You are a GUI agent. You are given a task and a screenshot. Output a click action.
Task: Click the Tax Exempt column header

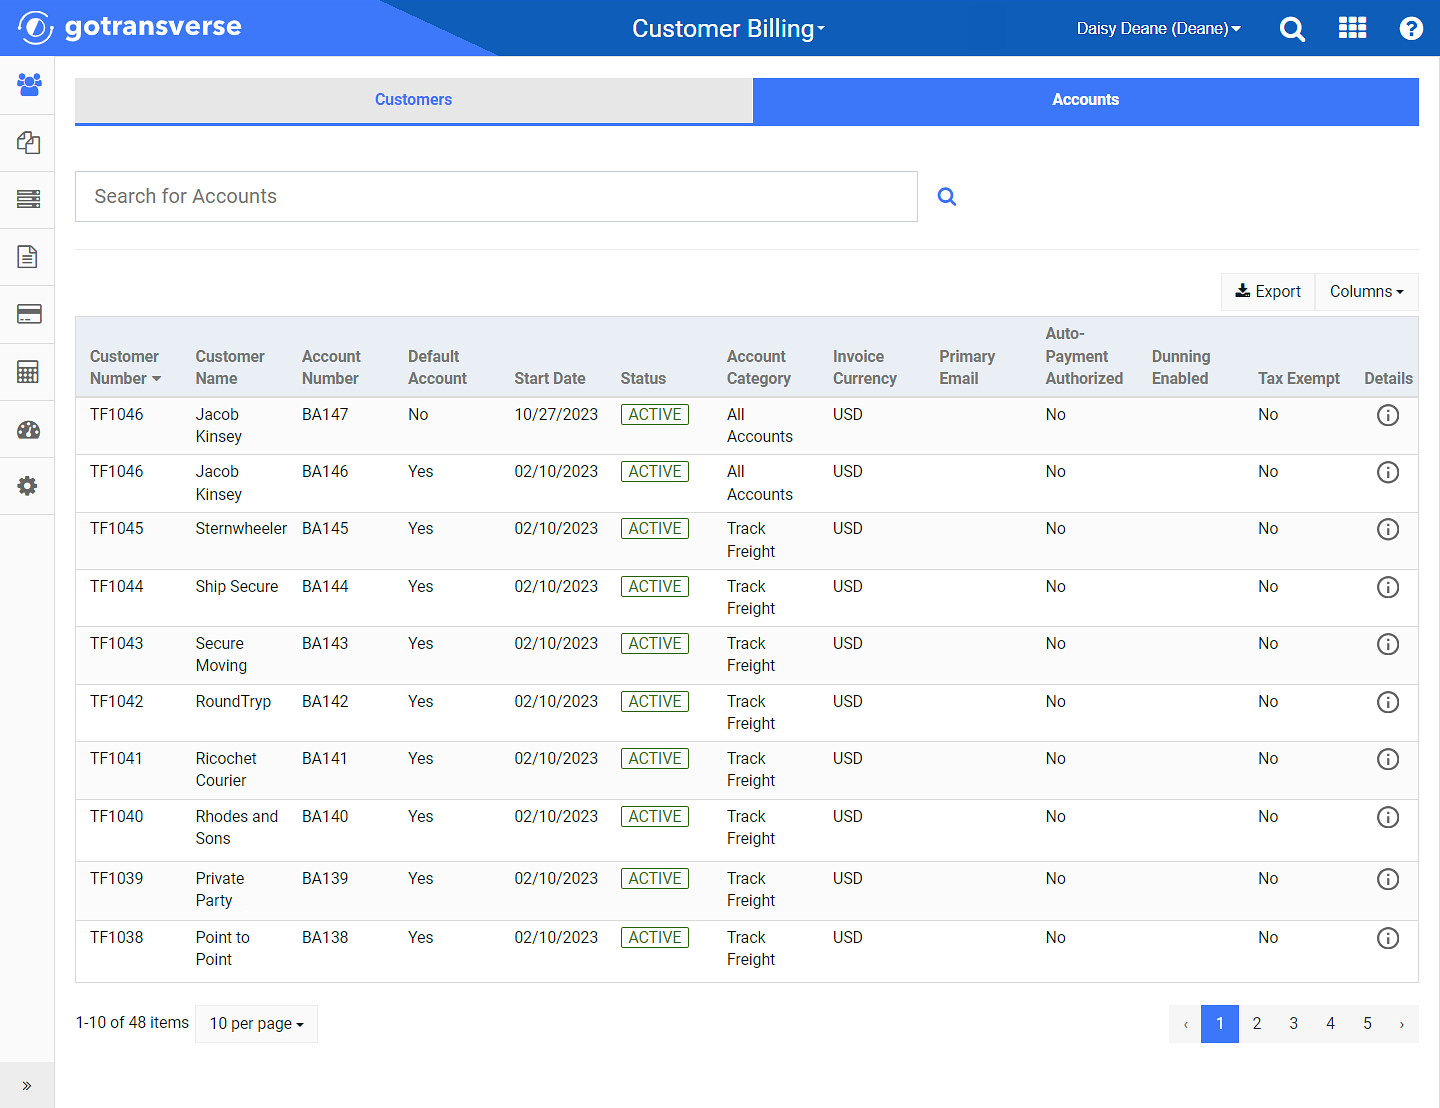tap(1299, 378)
